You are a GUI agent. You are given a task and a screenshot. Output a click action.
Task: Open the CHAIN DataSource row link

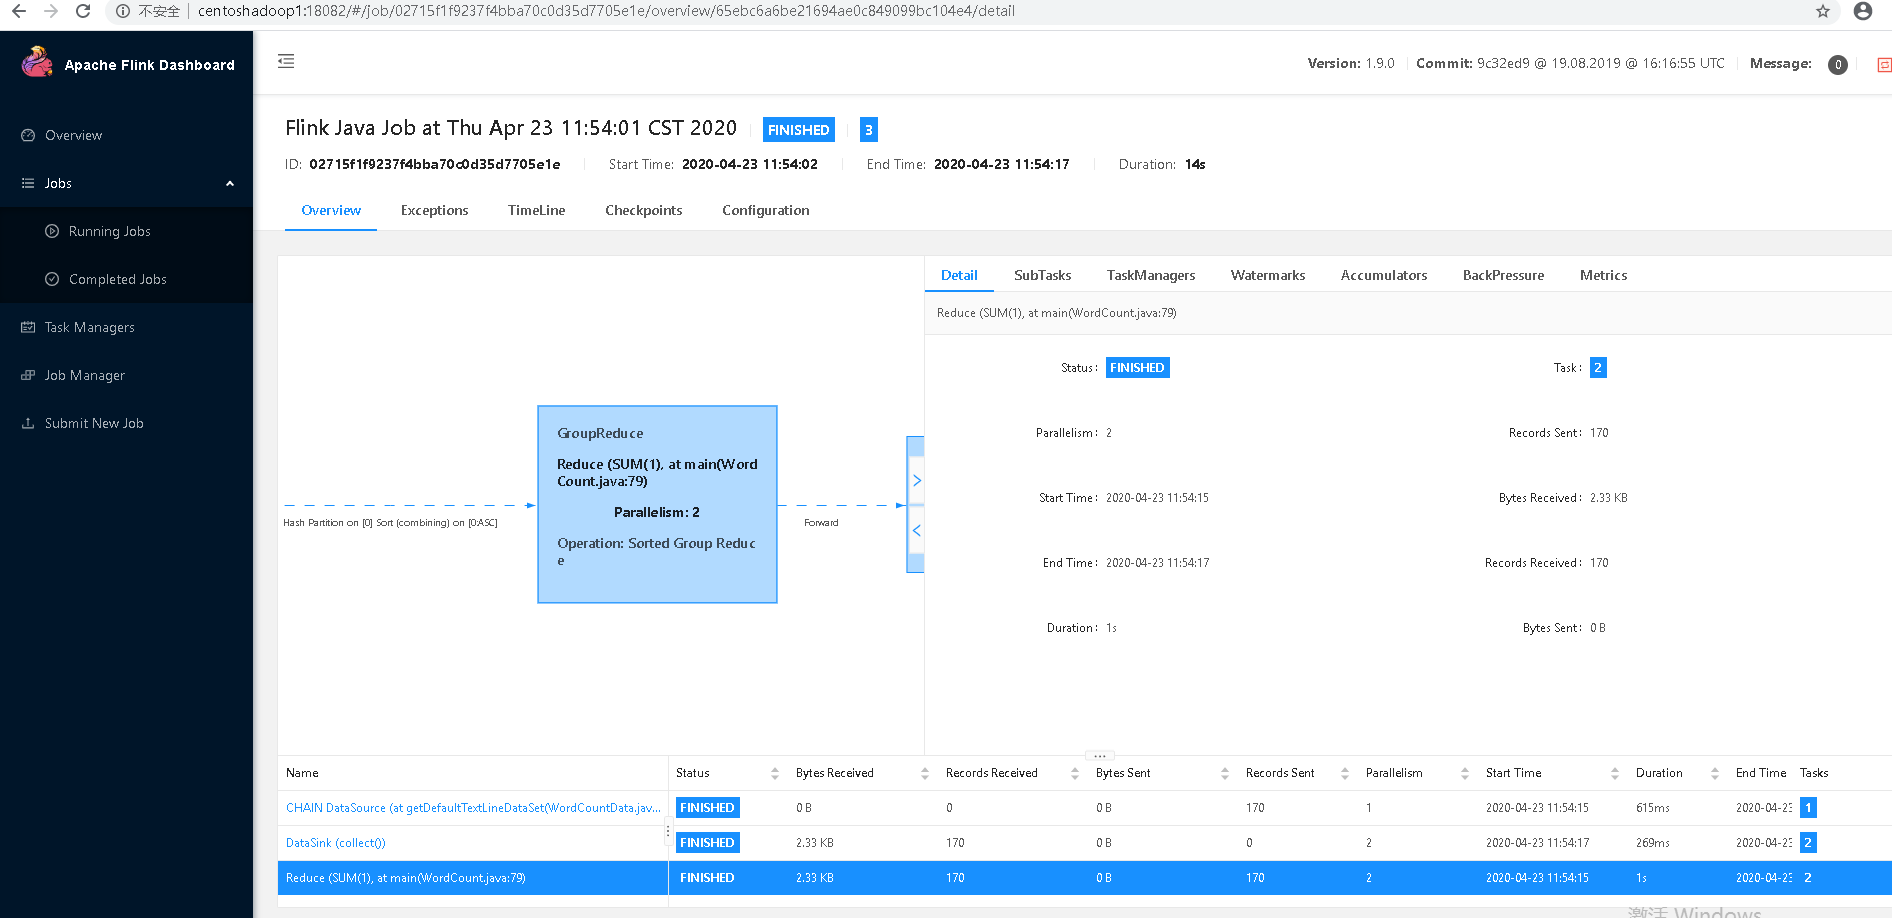[473, 808]
